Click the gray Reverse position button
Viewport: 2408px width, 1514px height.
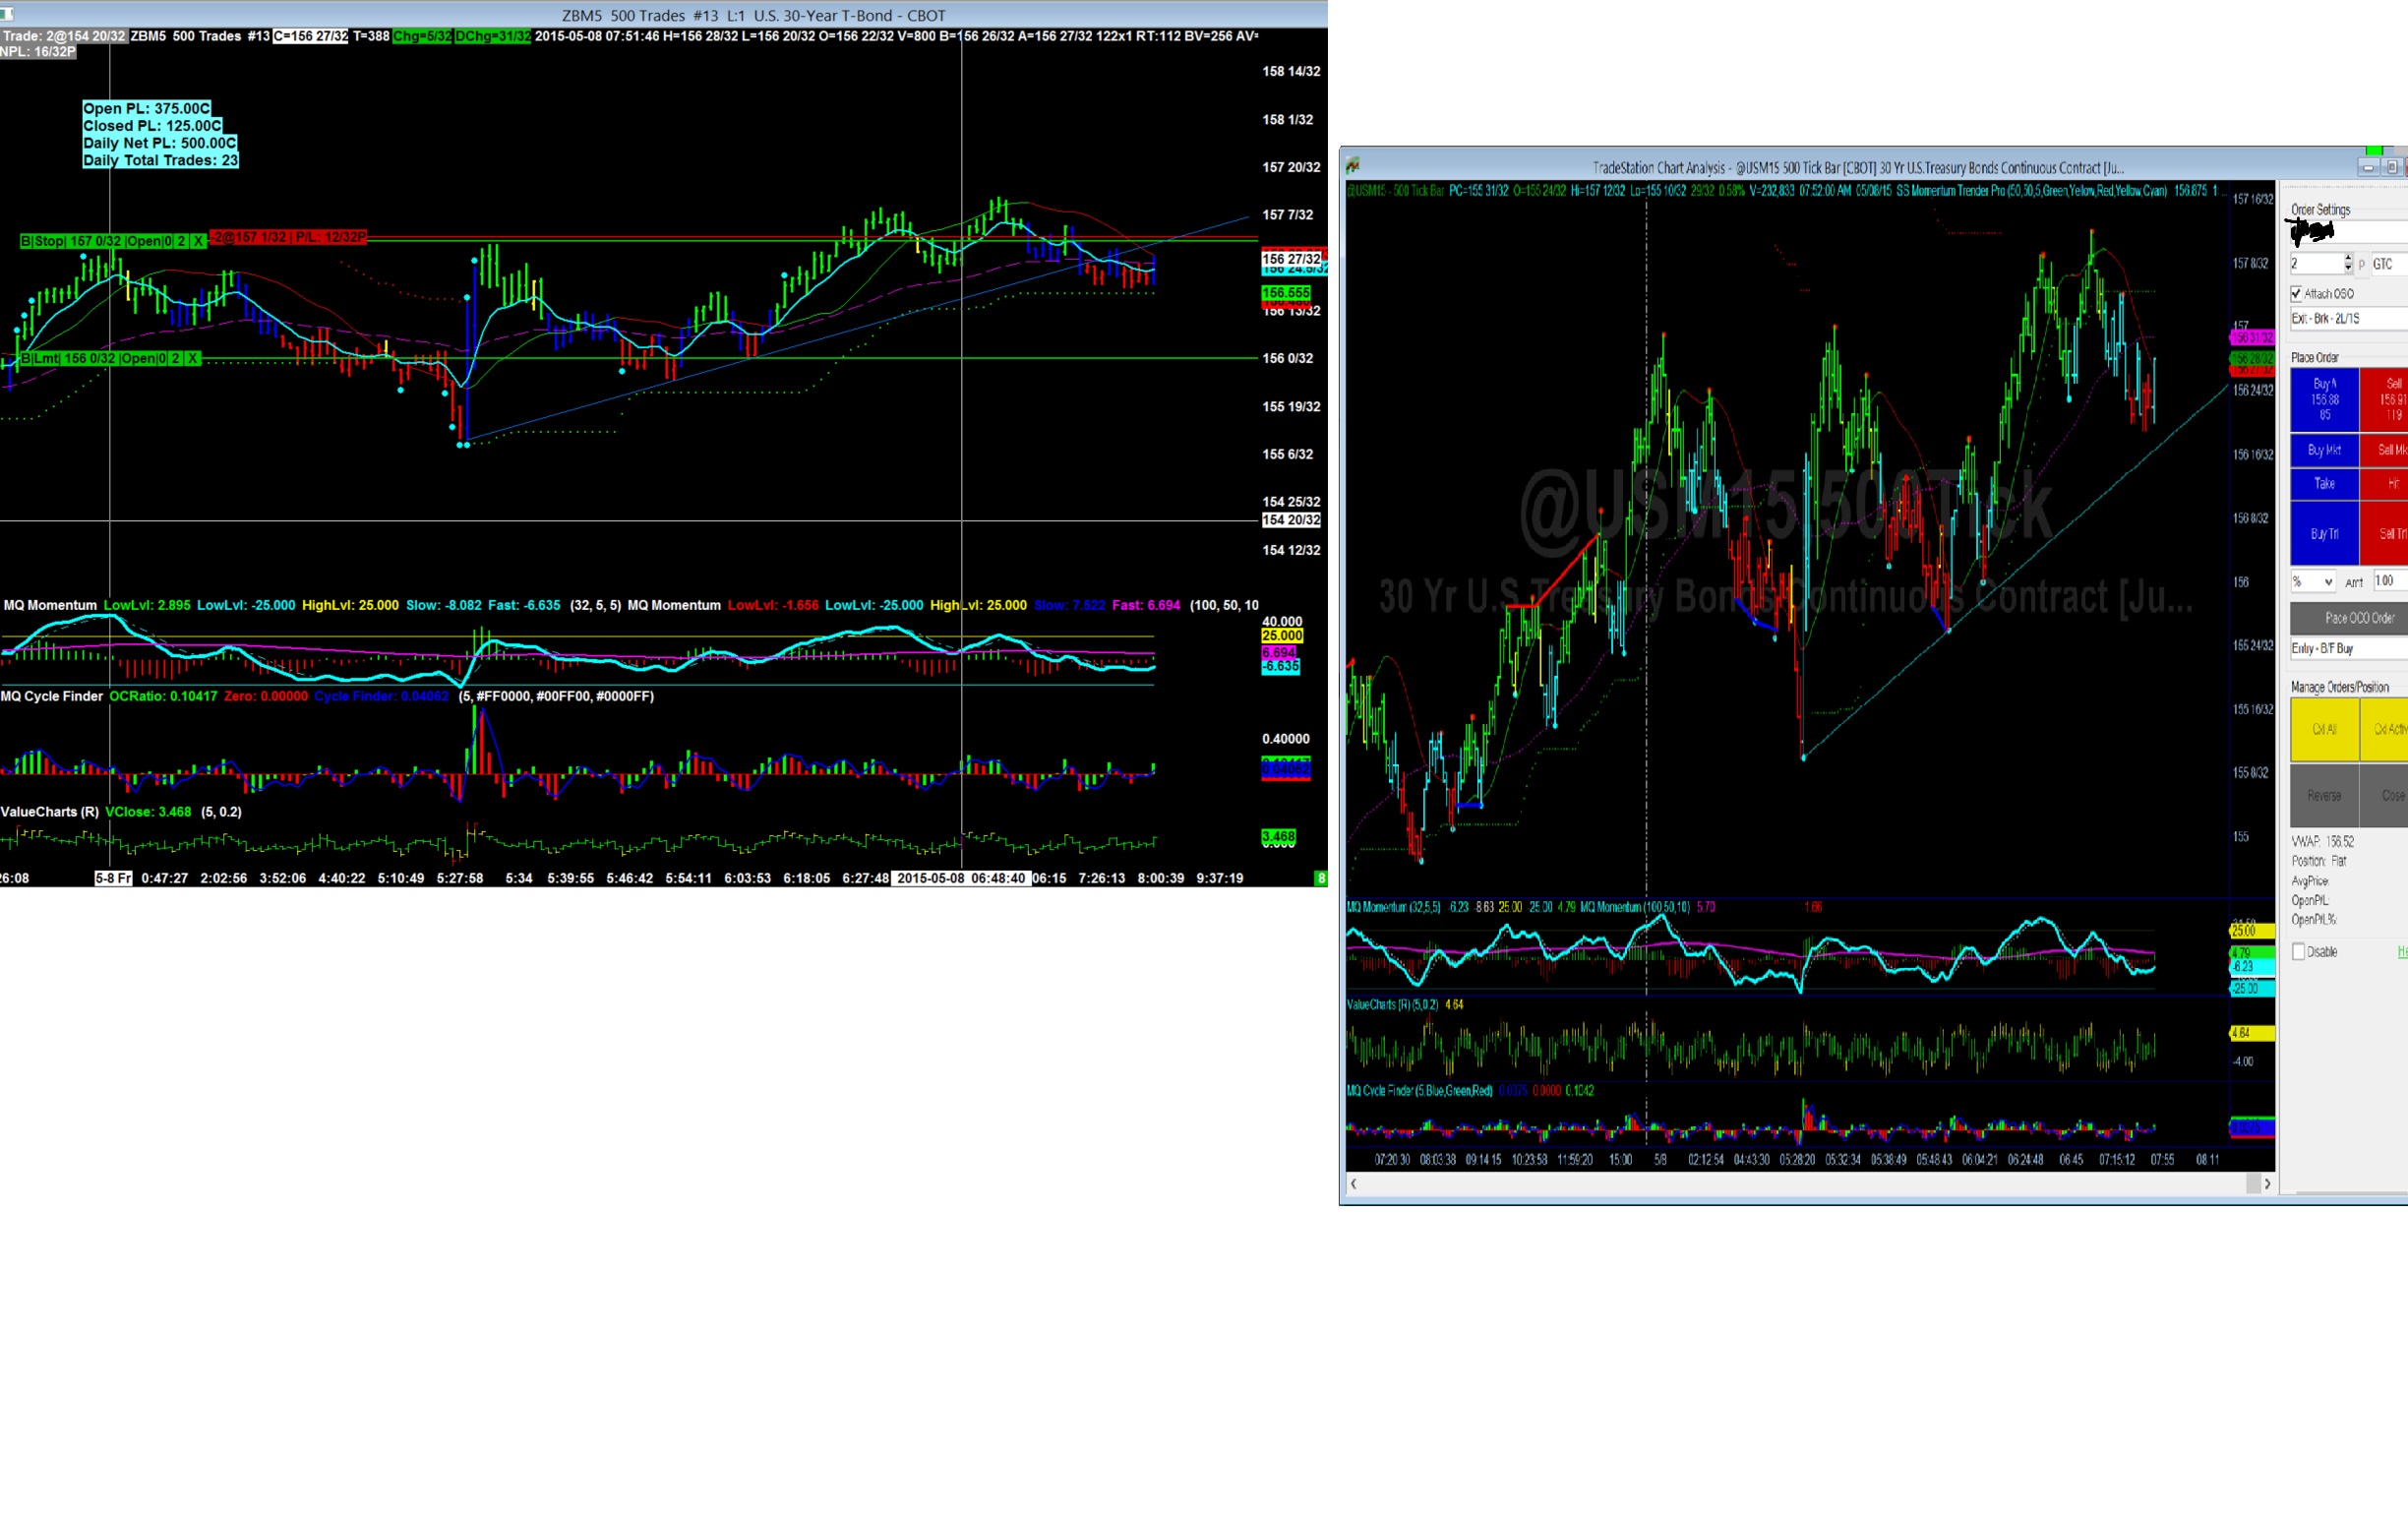tap(2324, 796)
